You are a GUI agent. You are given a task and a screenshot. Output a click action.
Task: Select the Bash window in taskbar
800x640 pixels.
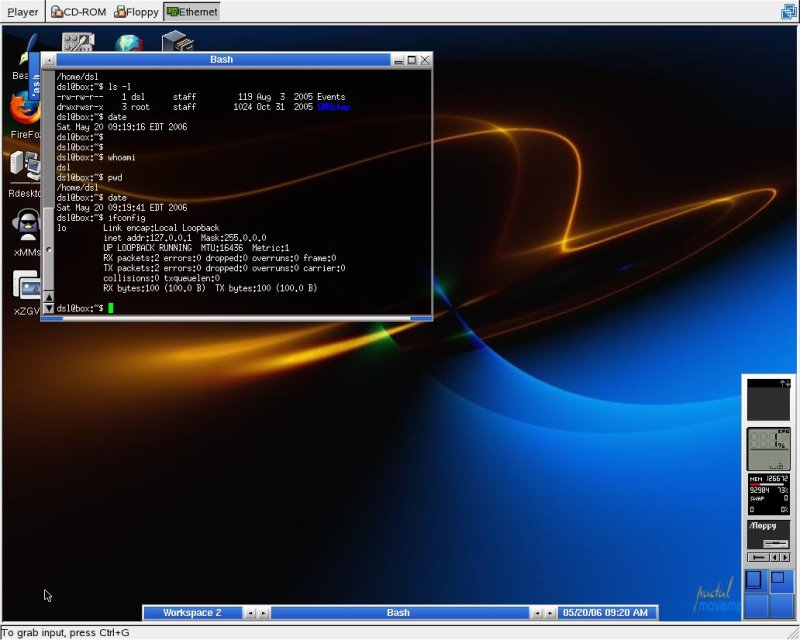click(x=398, y=612)
